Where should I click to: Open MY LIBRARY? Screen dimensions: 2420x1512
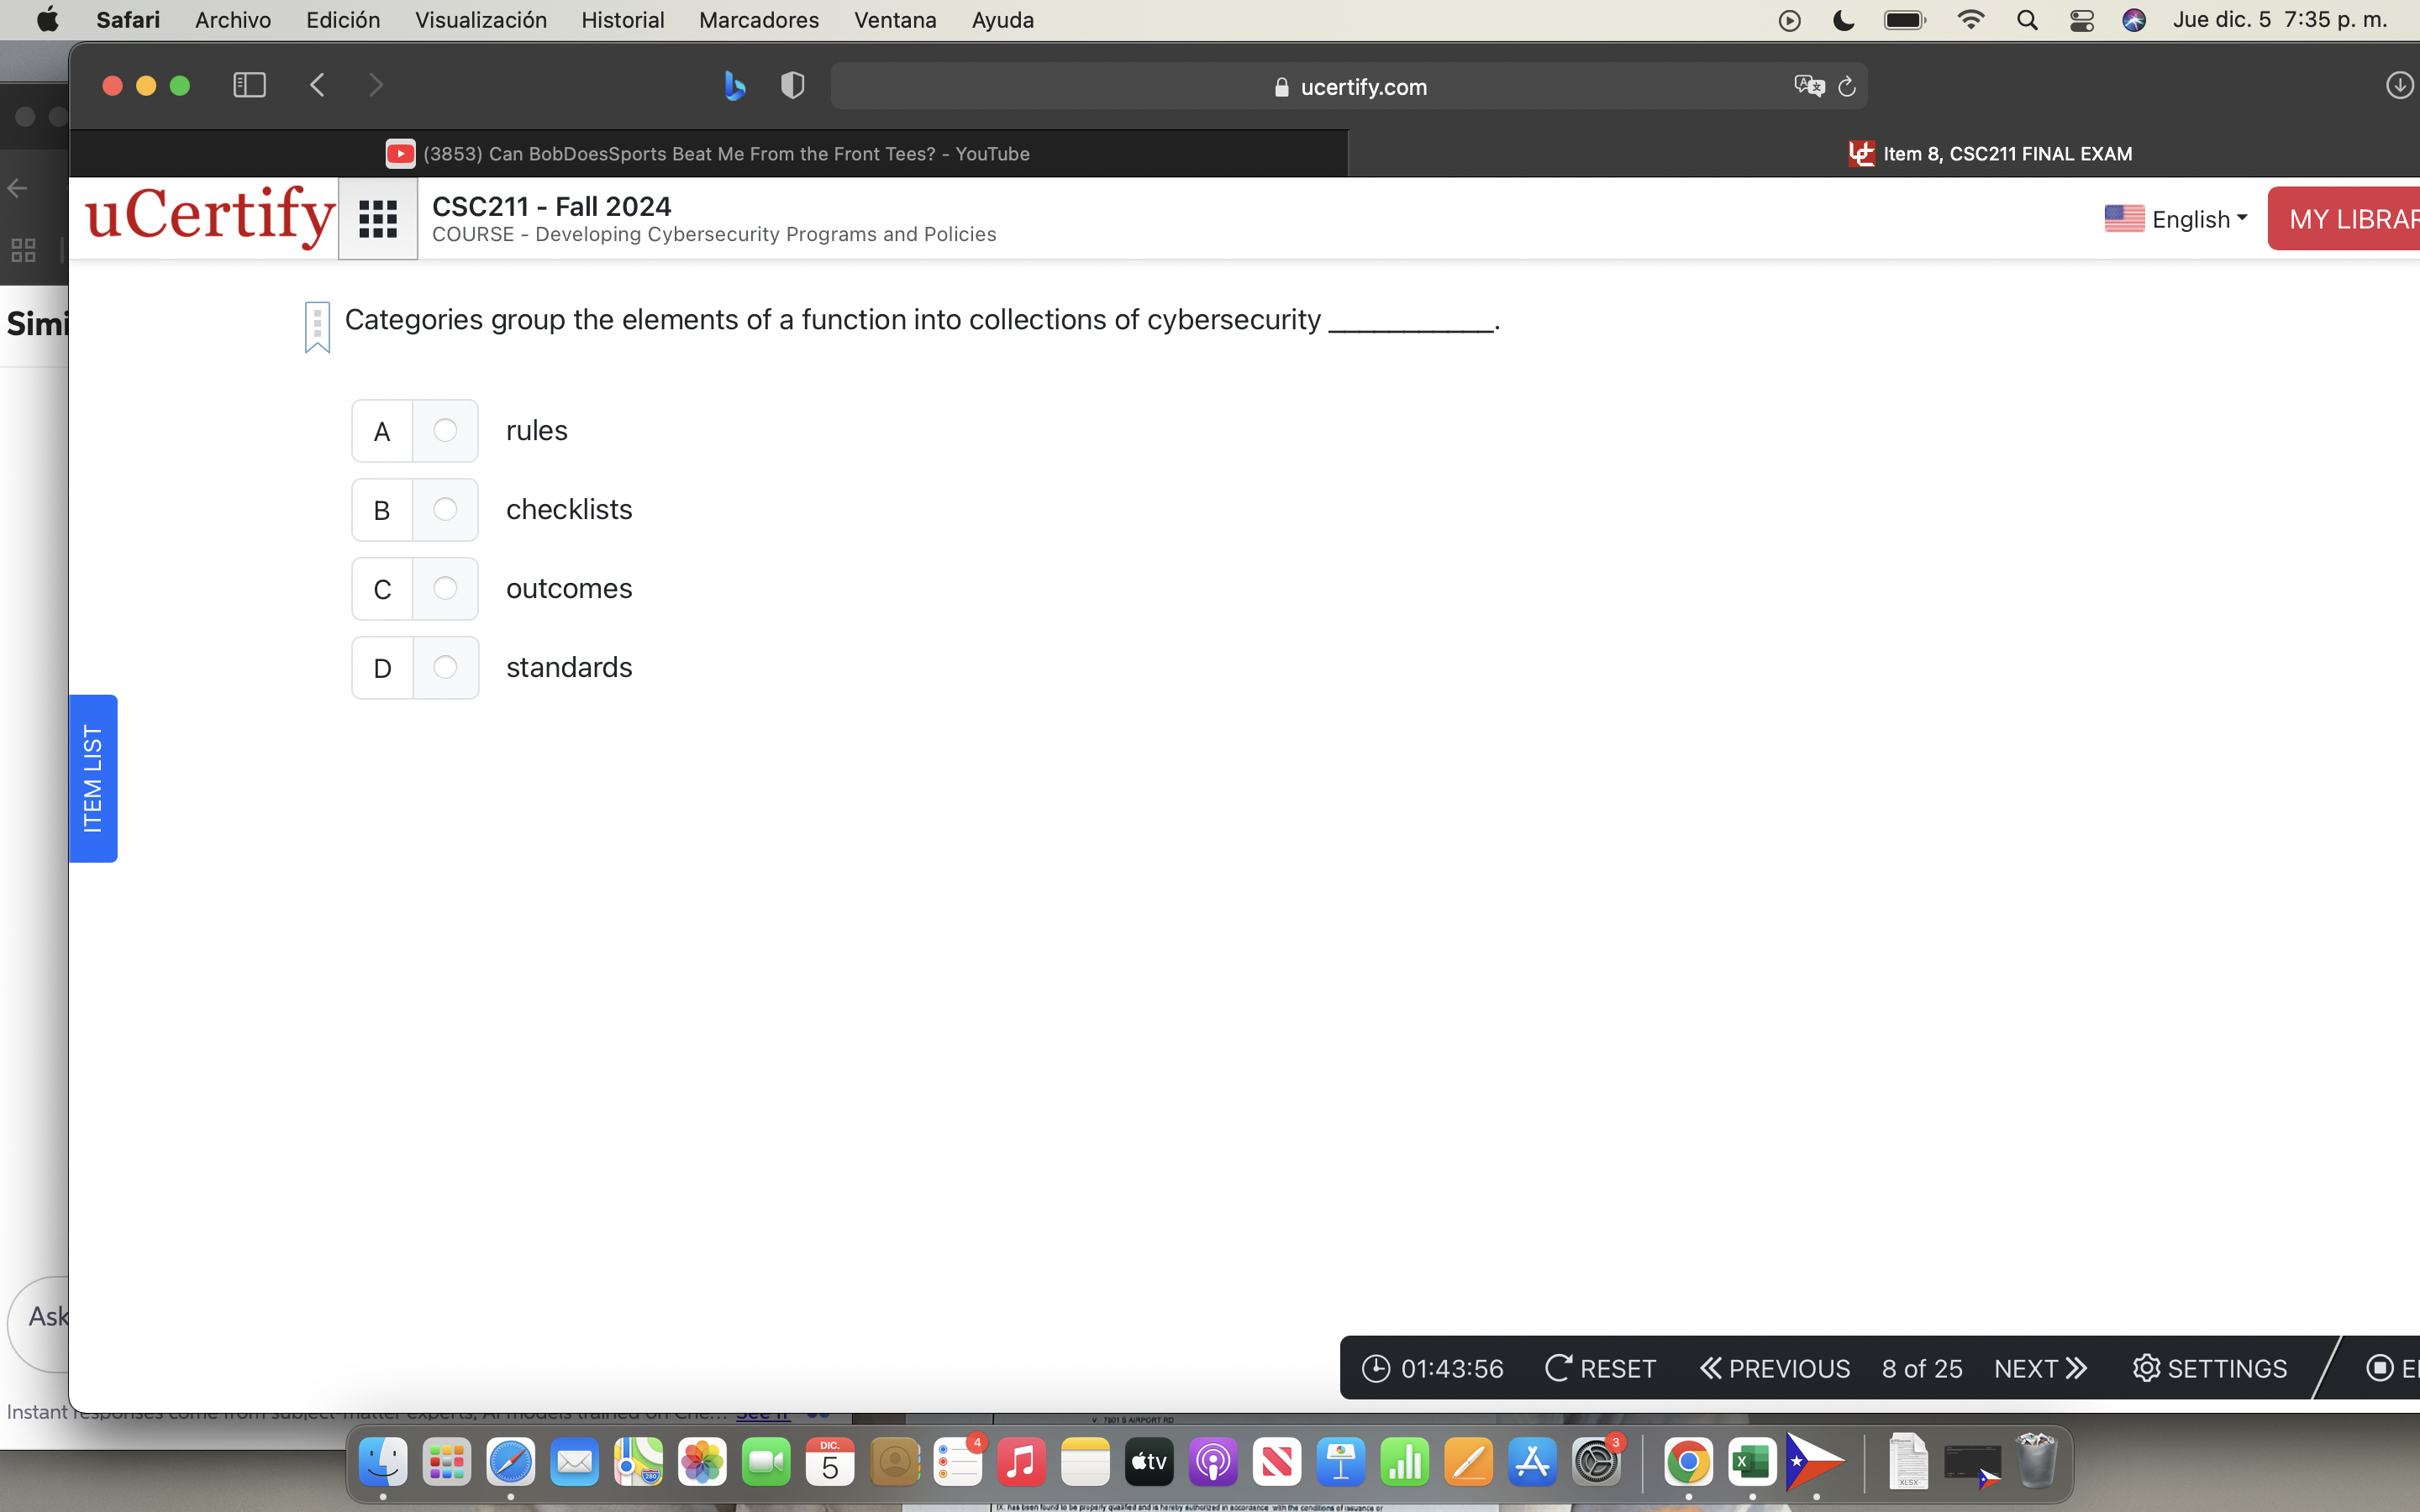2352,218
